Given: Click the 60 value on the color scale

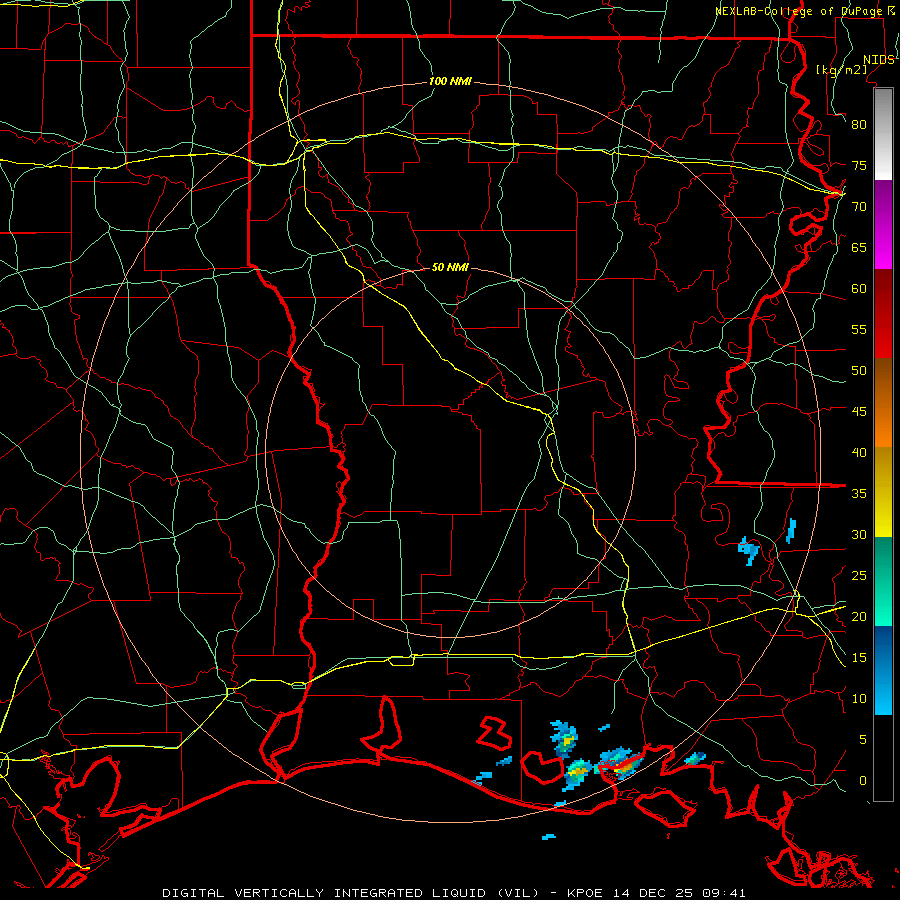Looking at the screenshot, I should (x=859, y=289).
